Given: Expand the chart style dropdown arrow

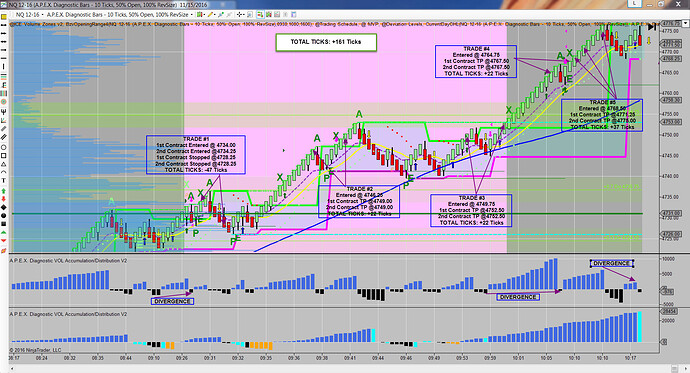Looking at the screenshot, I should pos(205,15).
